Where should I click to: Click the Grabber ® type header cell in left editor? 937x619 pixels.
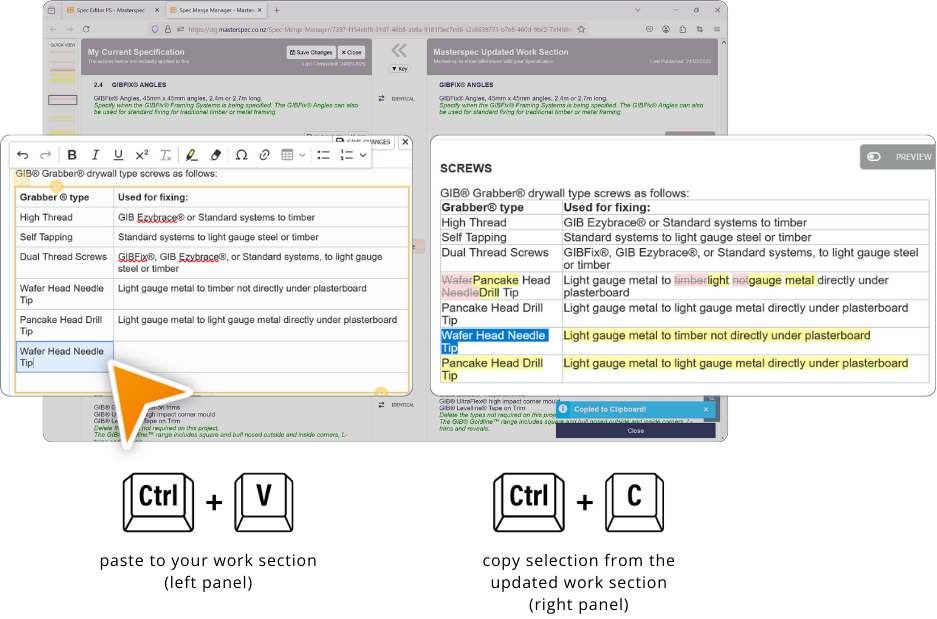pos(65,197)
